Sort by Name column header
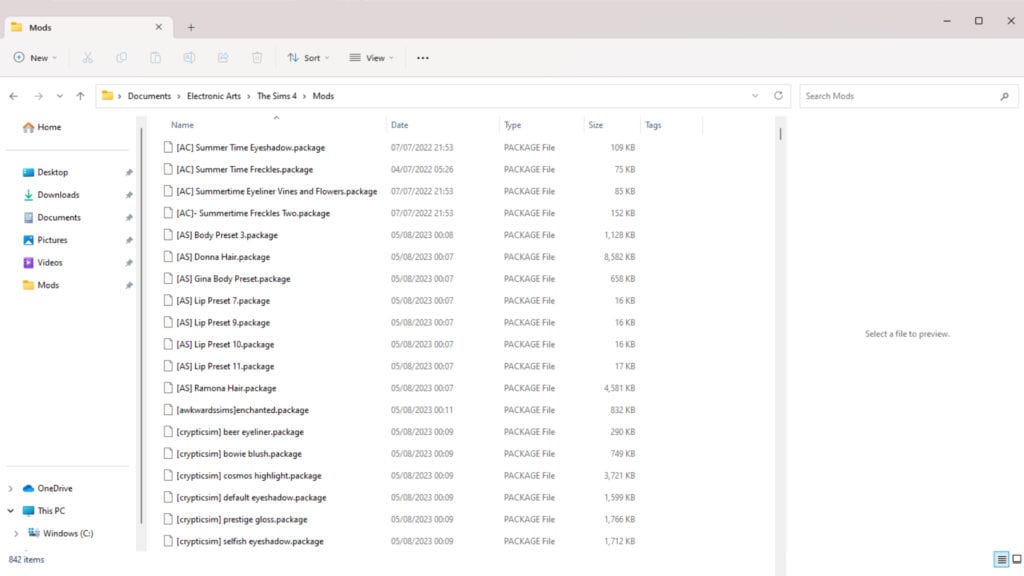The width and height of the screenshot is (1024, 576). [x=182, y=125]
